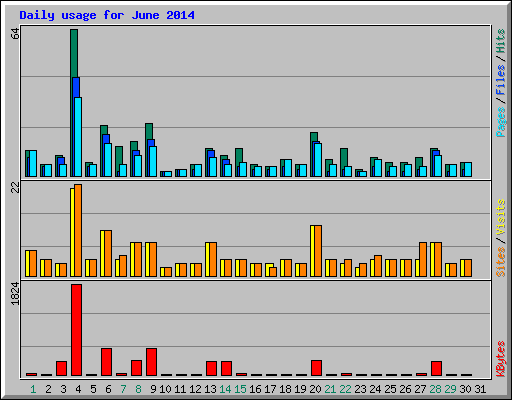This screenshot has height=400, width=512.
Task: Click the 'Files' legend label
Action: pyautogui.click(x=501, y=80)
